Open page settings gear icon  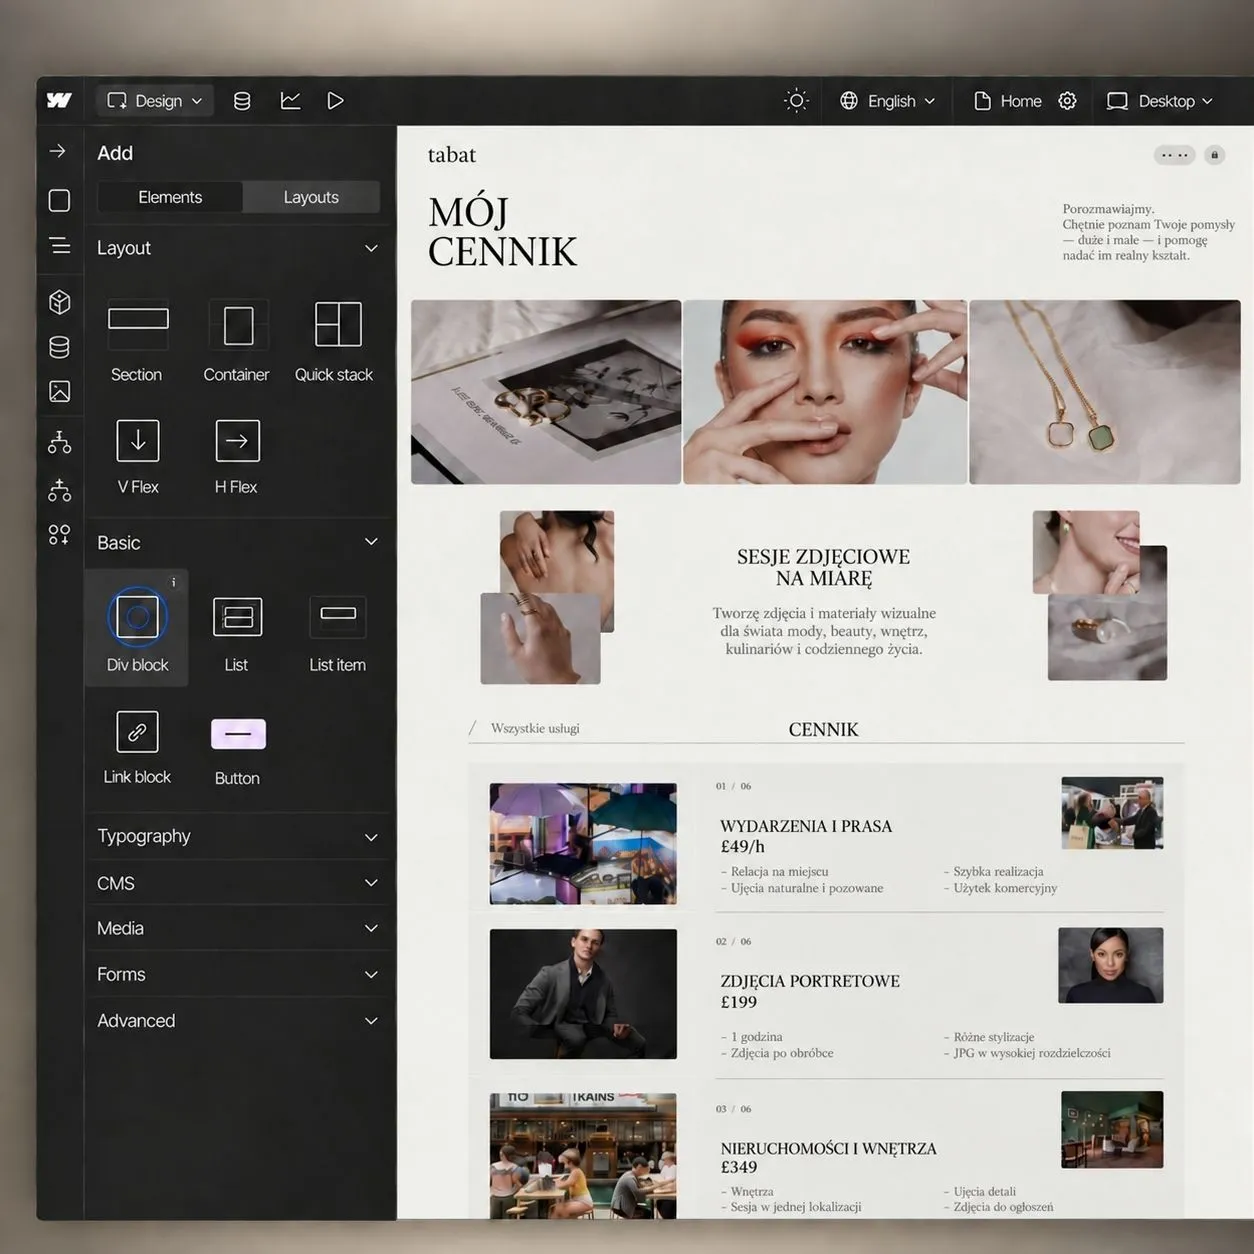click(1067, 101)
